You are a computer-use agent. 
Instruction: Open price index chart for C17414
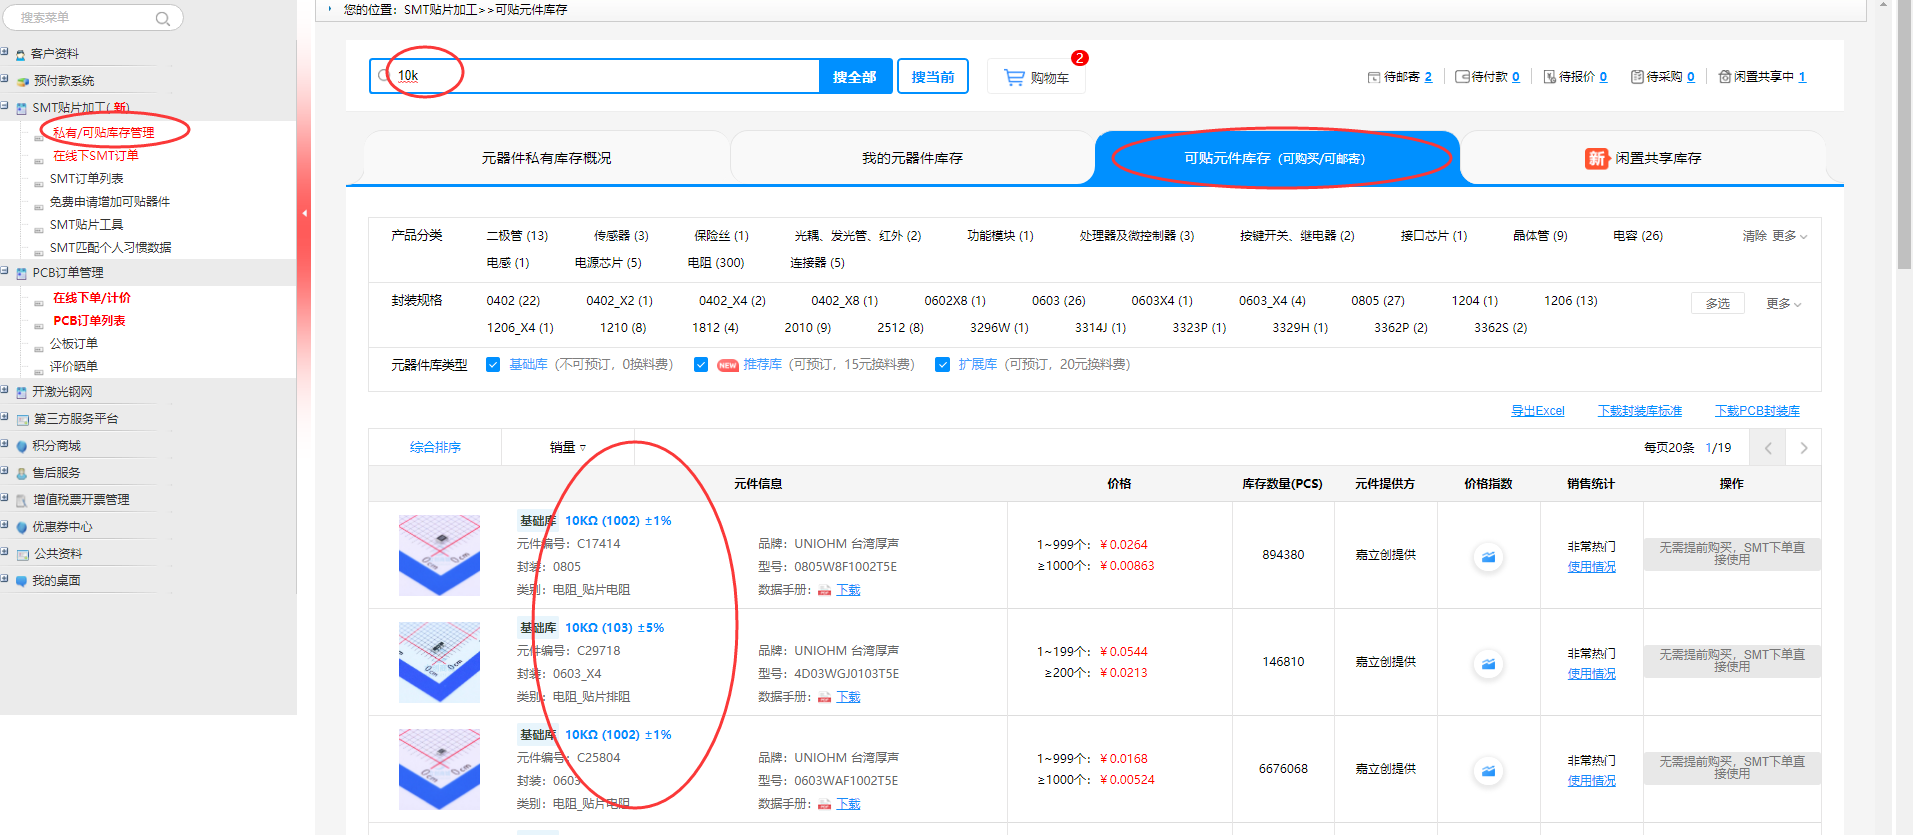tap(1488, 557)
